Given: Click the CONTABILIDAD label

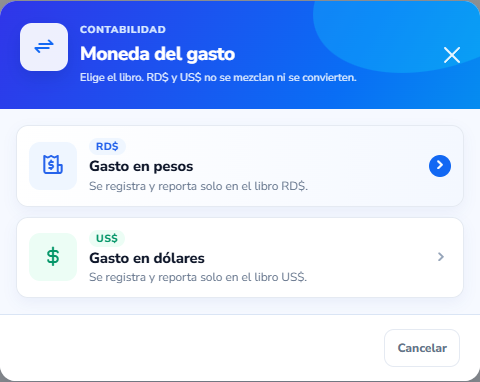Looking at the screenshot, I should pyautogui.click(x=123, y=30).
